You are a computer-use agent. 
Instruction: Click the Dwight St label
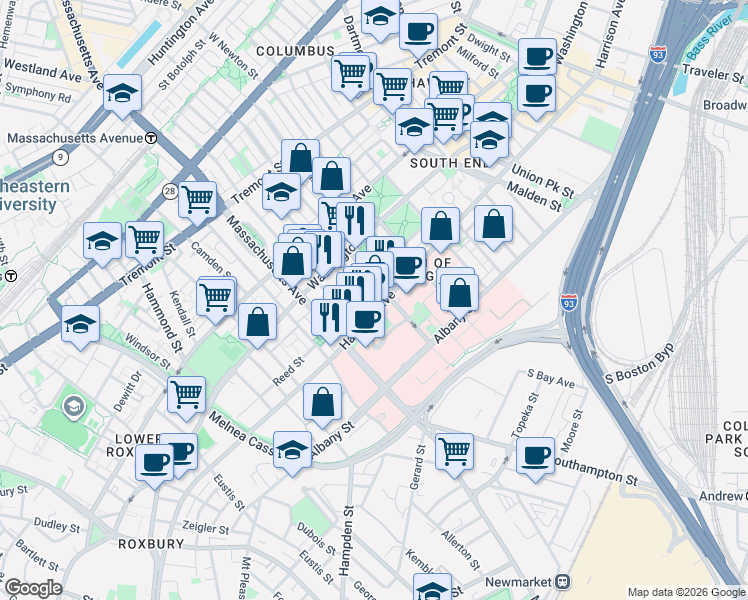(x=488, y=47)
